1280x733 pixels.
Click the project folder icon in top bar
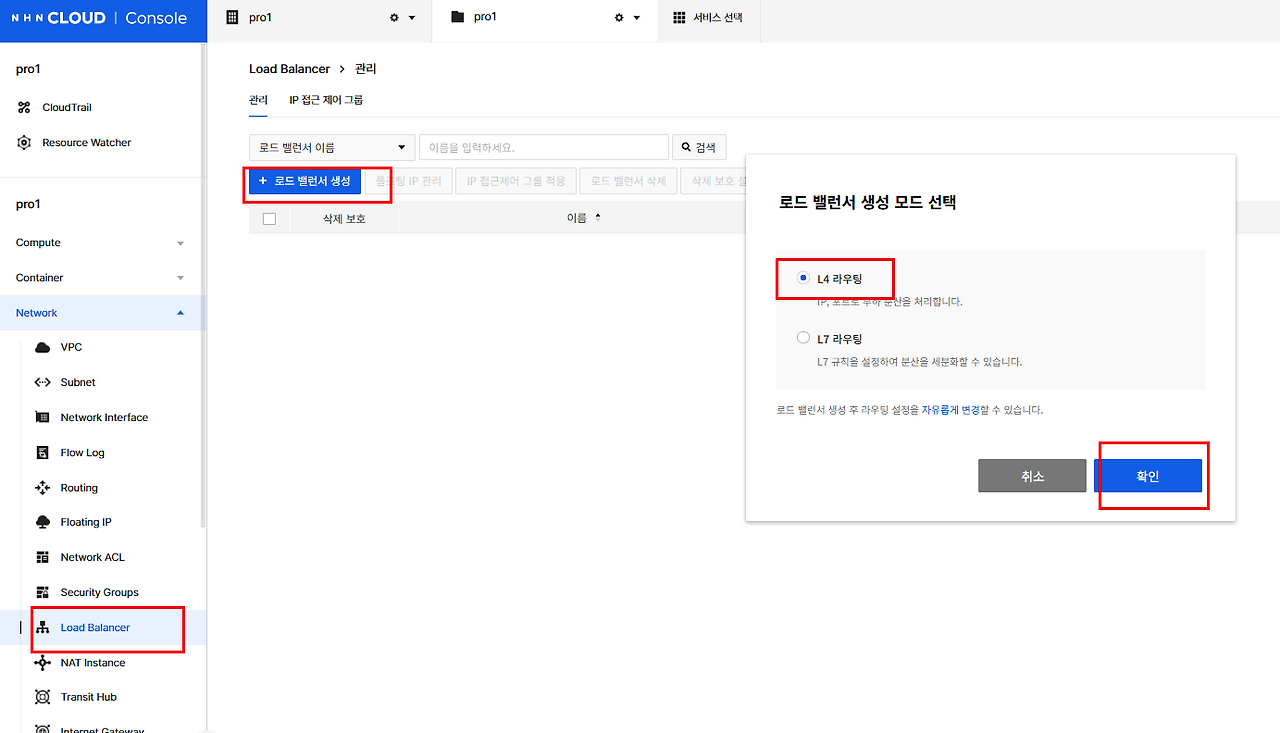click(x=458, y=17)
